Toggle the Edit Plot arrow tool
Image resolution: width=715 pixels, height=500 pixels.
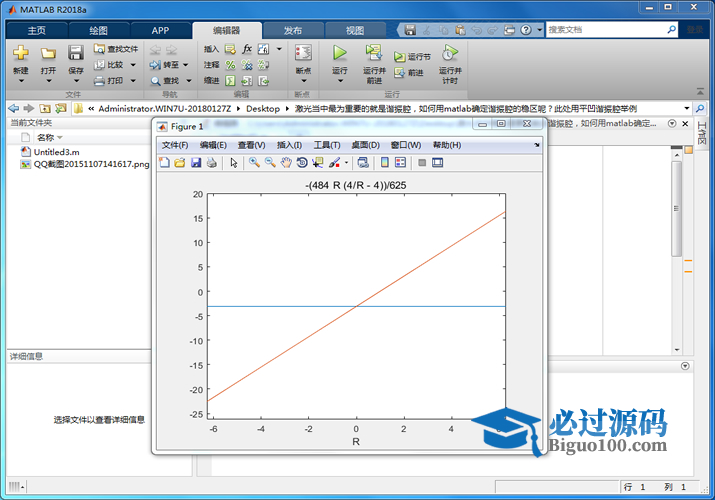pyautogui.click(x=234, y=162)
